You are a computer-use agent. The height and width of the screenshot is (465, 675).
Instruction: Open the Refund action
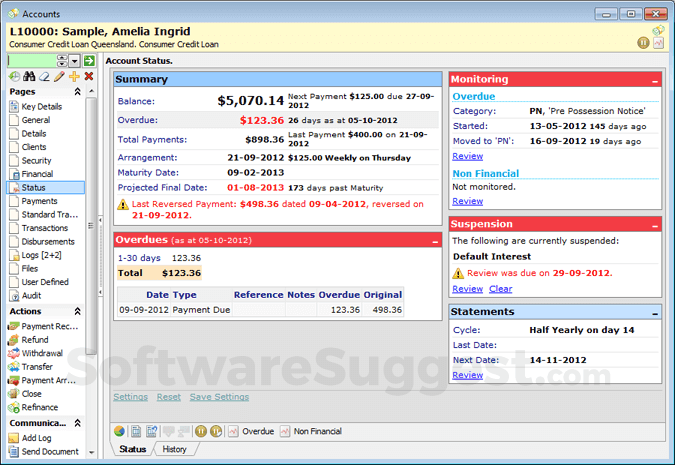pos(36,339)
